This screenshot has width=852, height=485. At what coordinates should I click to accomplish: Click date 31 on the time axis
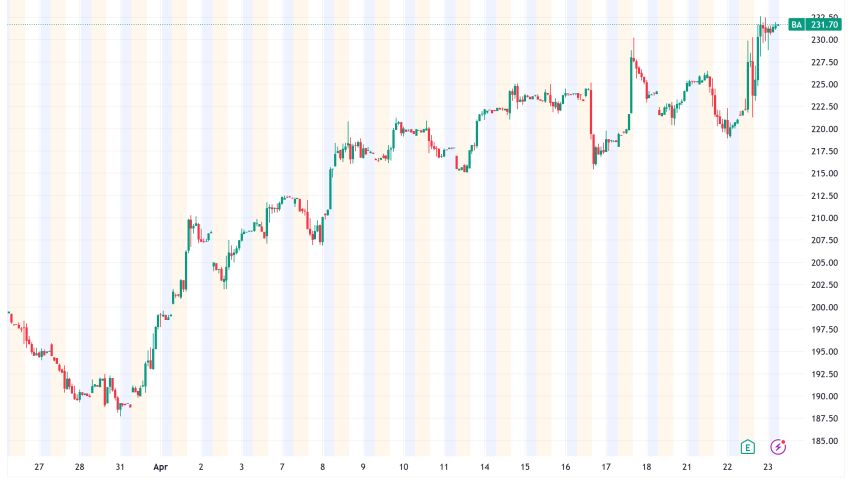[120, 467]
